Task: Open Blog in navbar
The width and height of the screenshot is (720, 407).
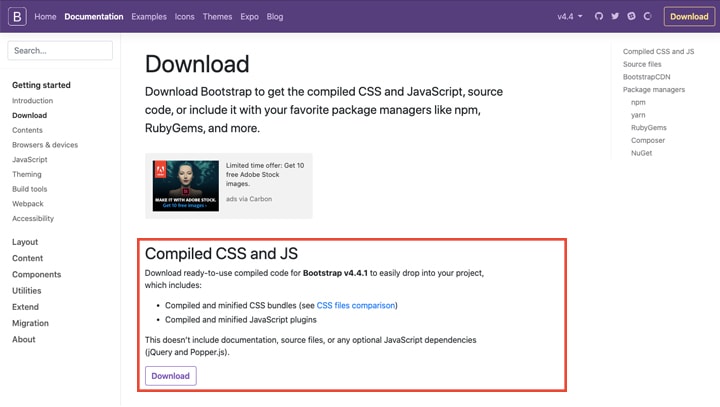Action: coord(275,17)
